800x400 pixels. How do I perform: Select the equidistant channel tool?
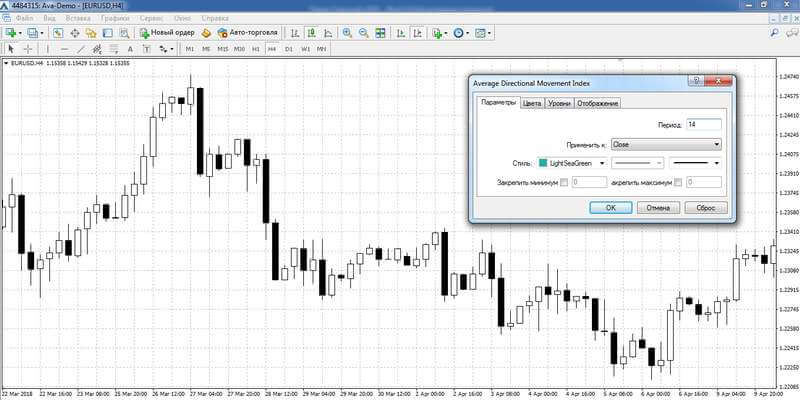[97, 49]
